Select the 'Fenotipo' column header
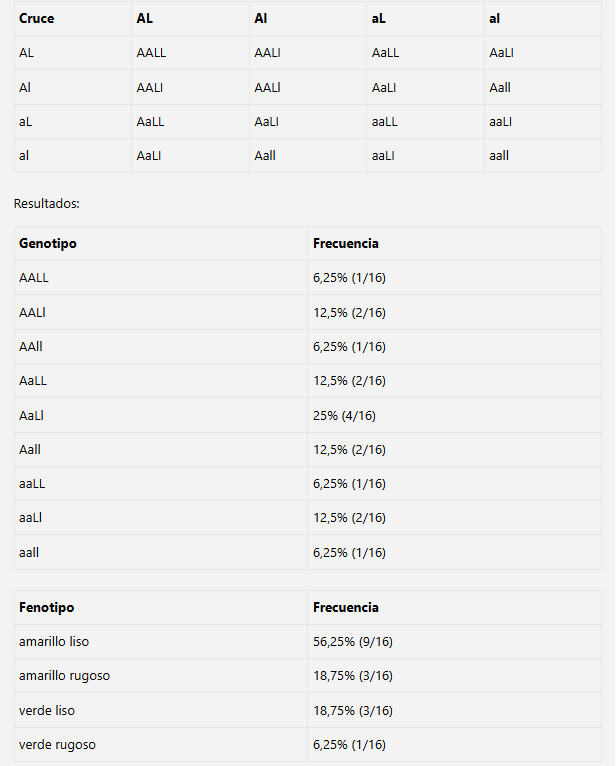This screenshot has height=766, width=616. click(x=46, y=607)
